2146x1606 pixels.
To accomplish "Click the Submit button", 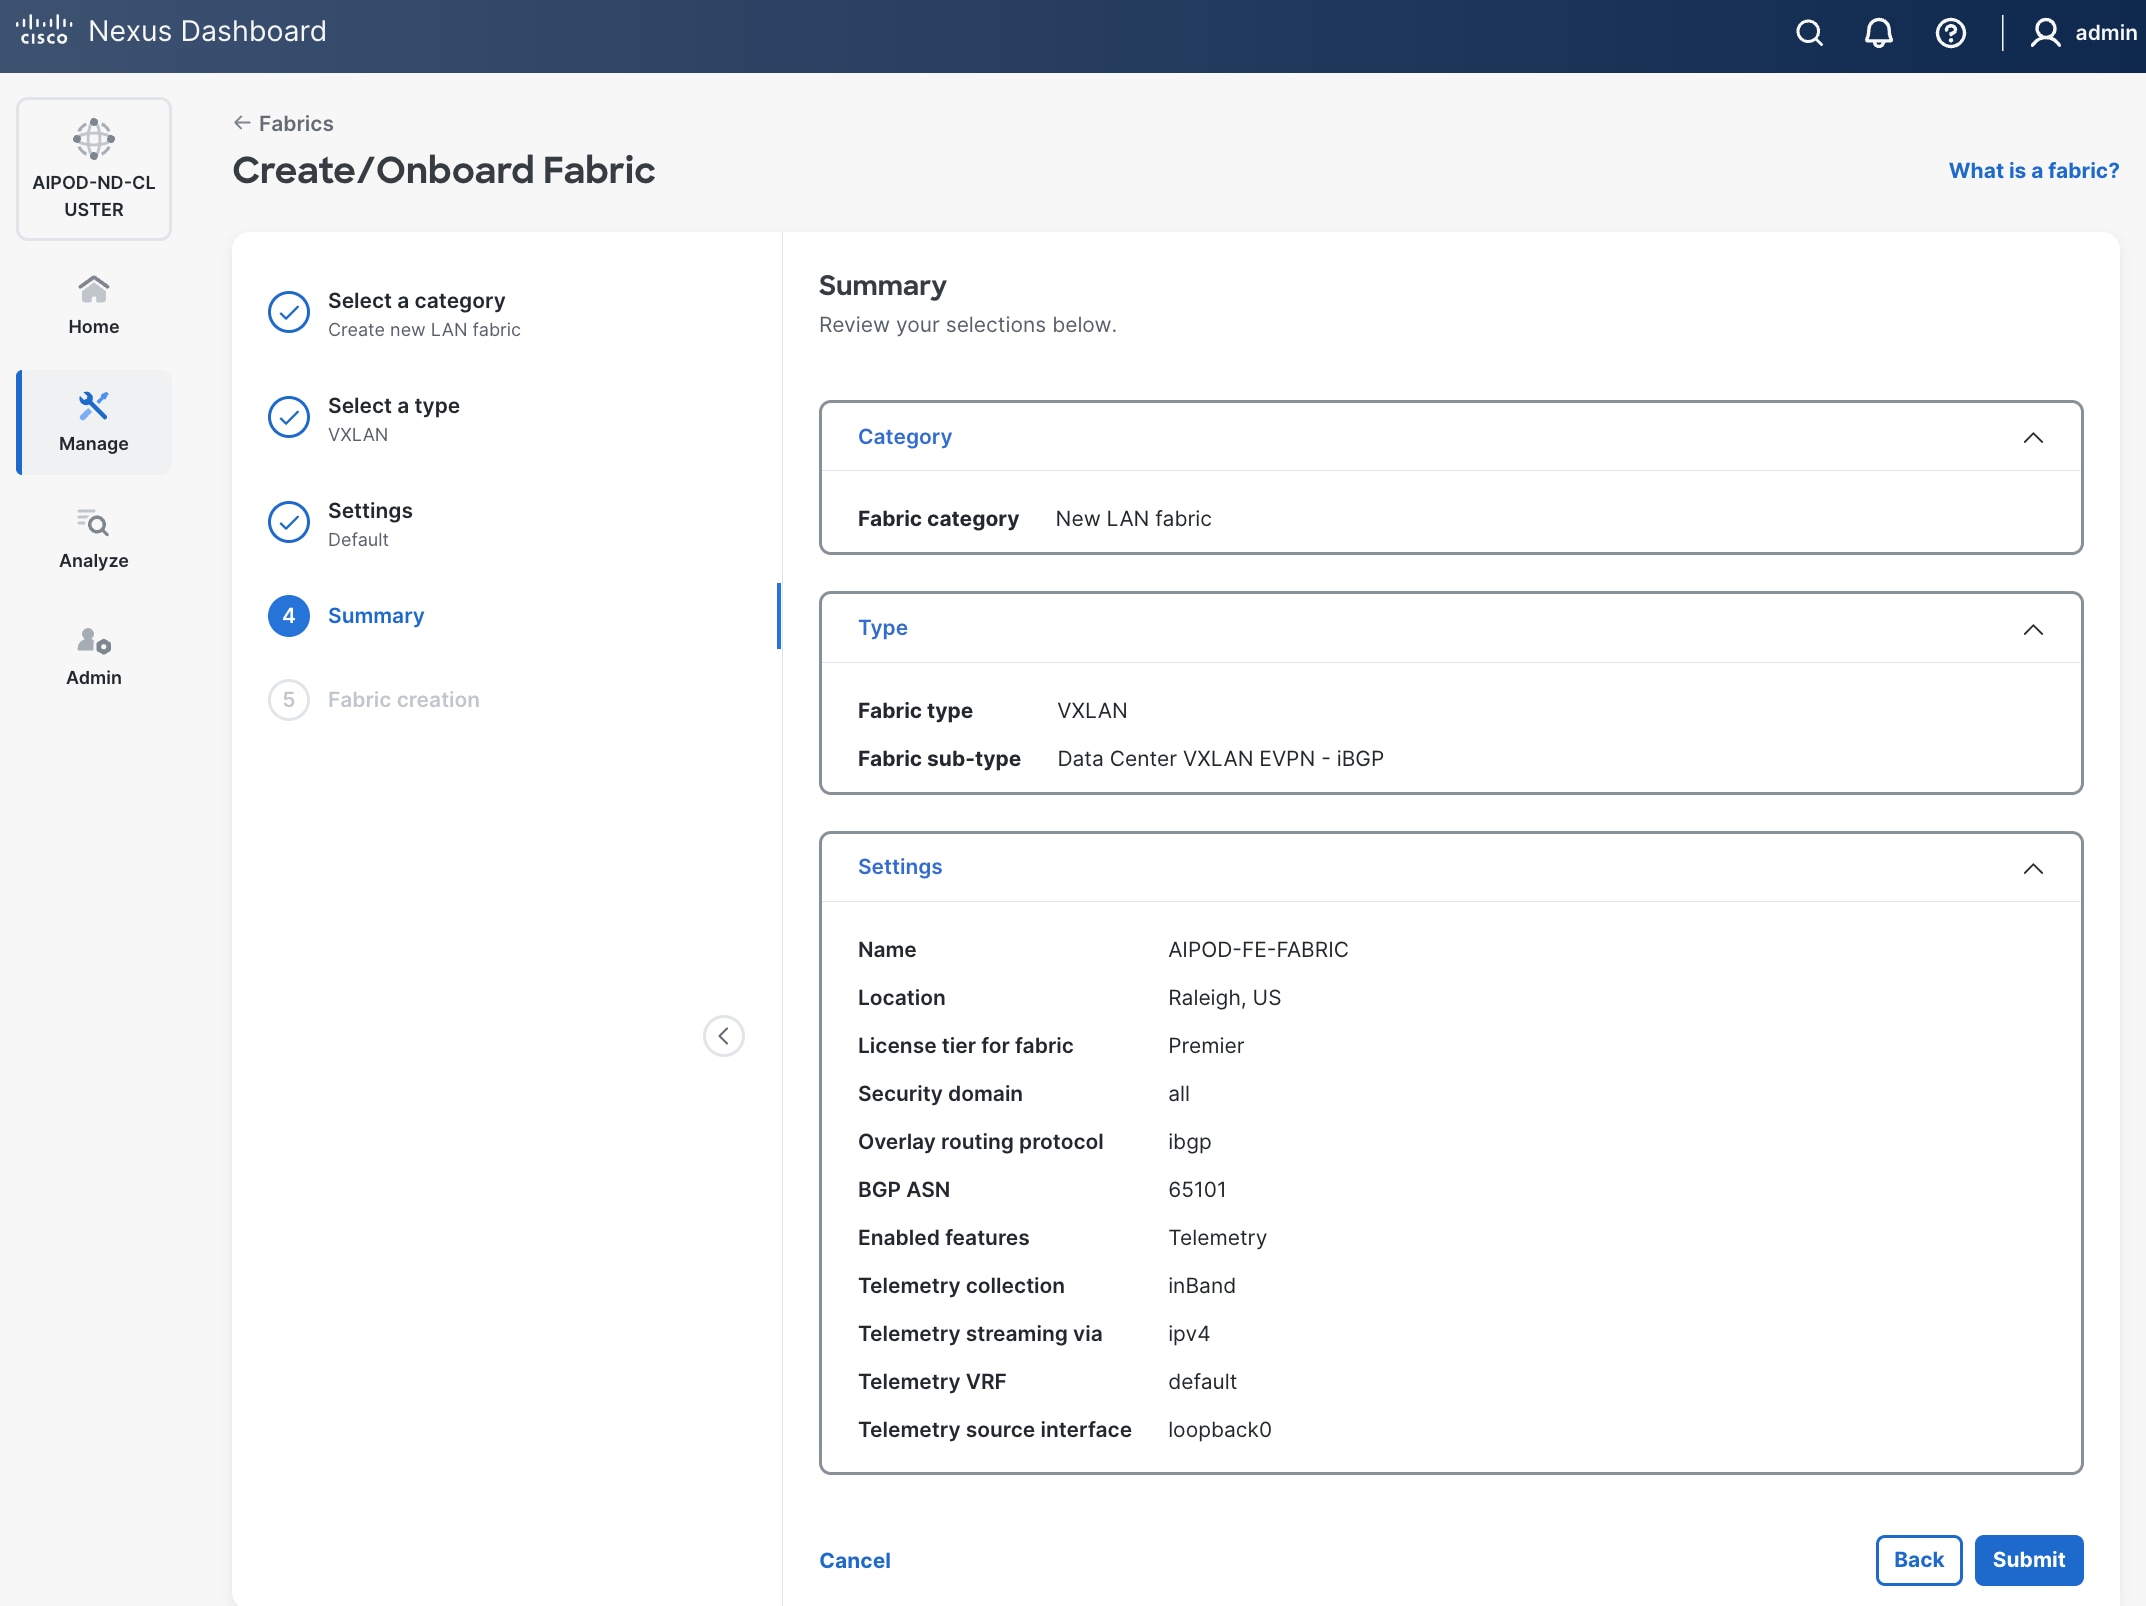I will [2028, 1560].
